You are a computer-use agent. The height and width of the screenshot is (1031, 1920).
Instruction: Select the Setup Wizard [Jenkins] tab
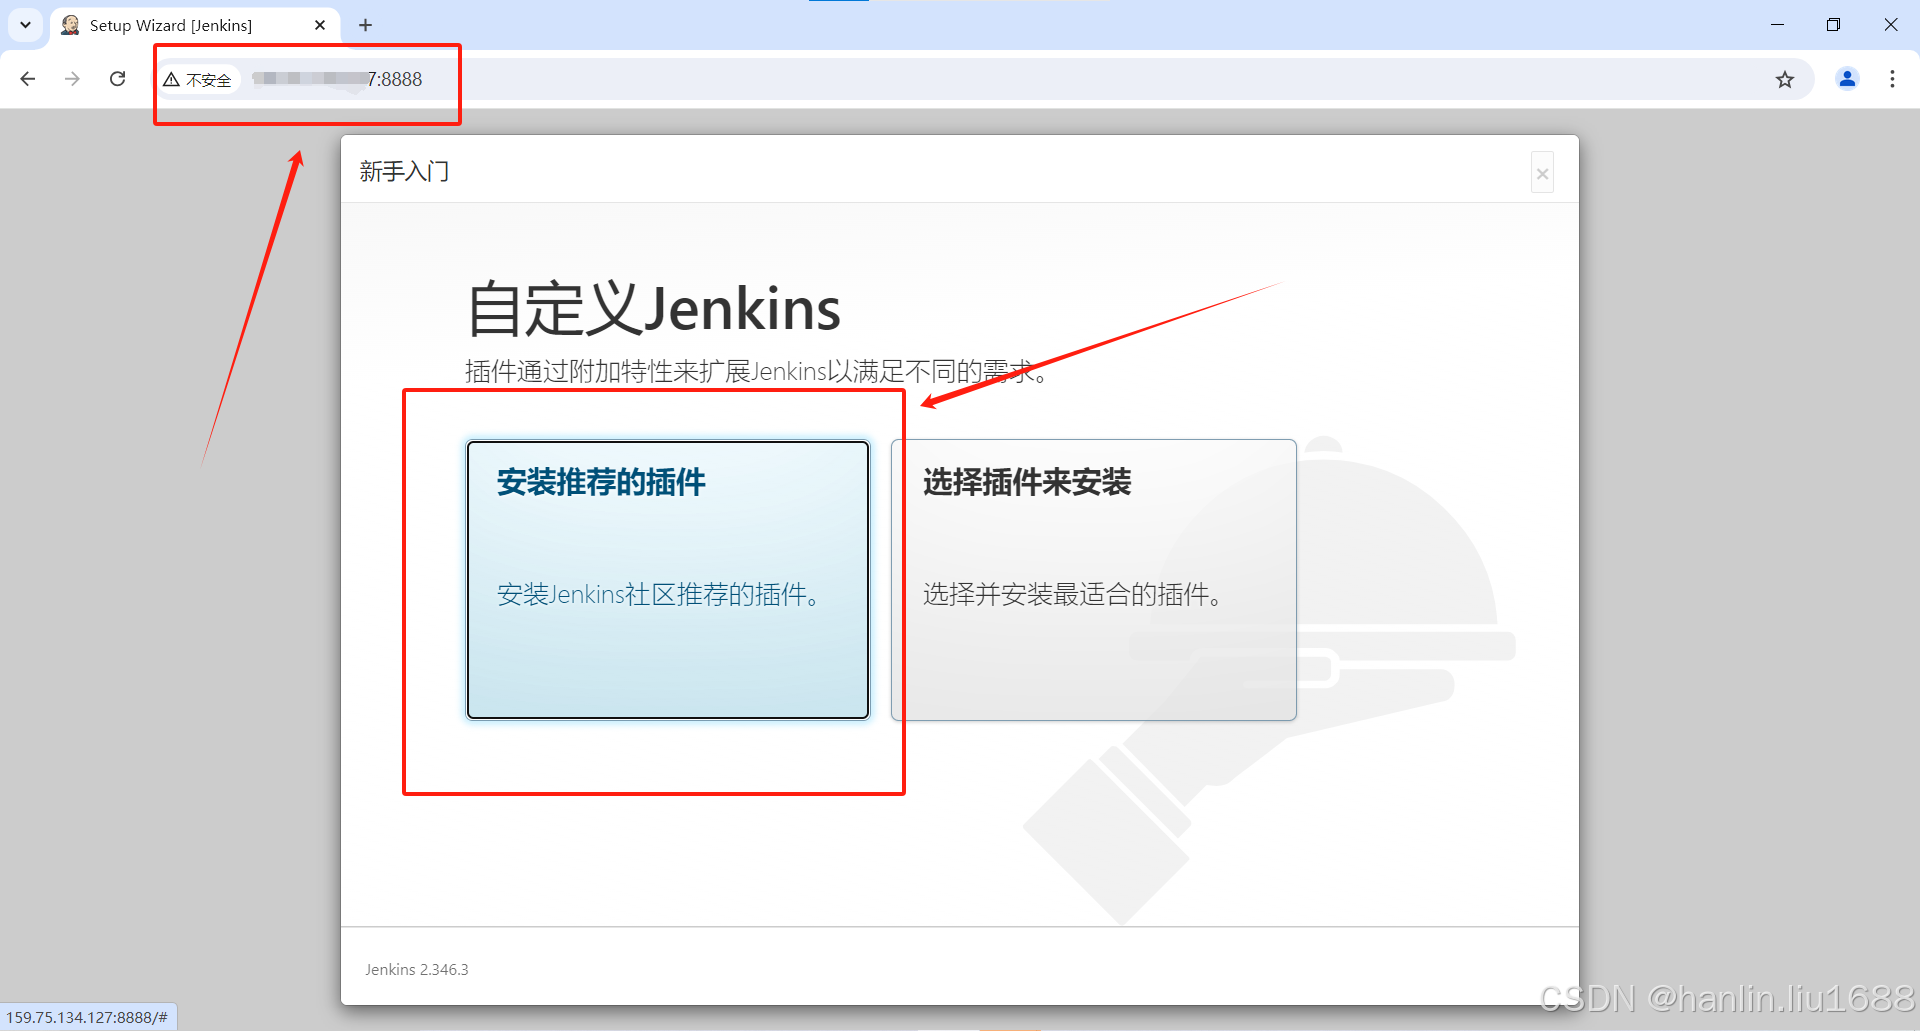(195, 26)
